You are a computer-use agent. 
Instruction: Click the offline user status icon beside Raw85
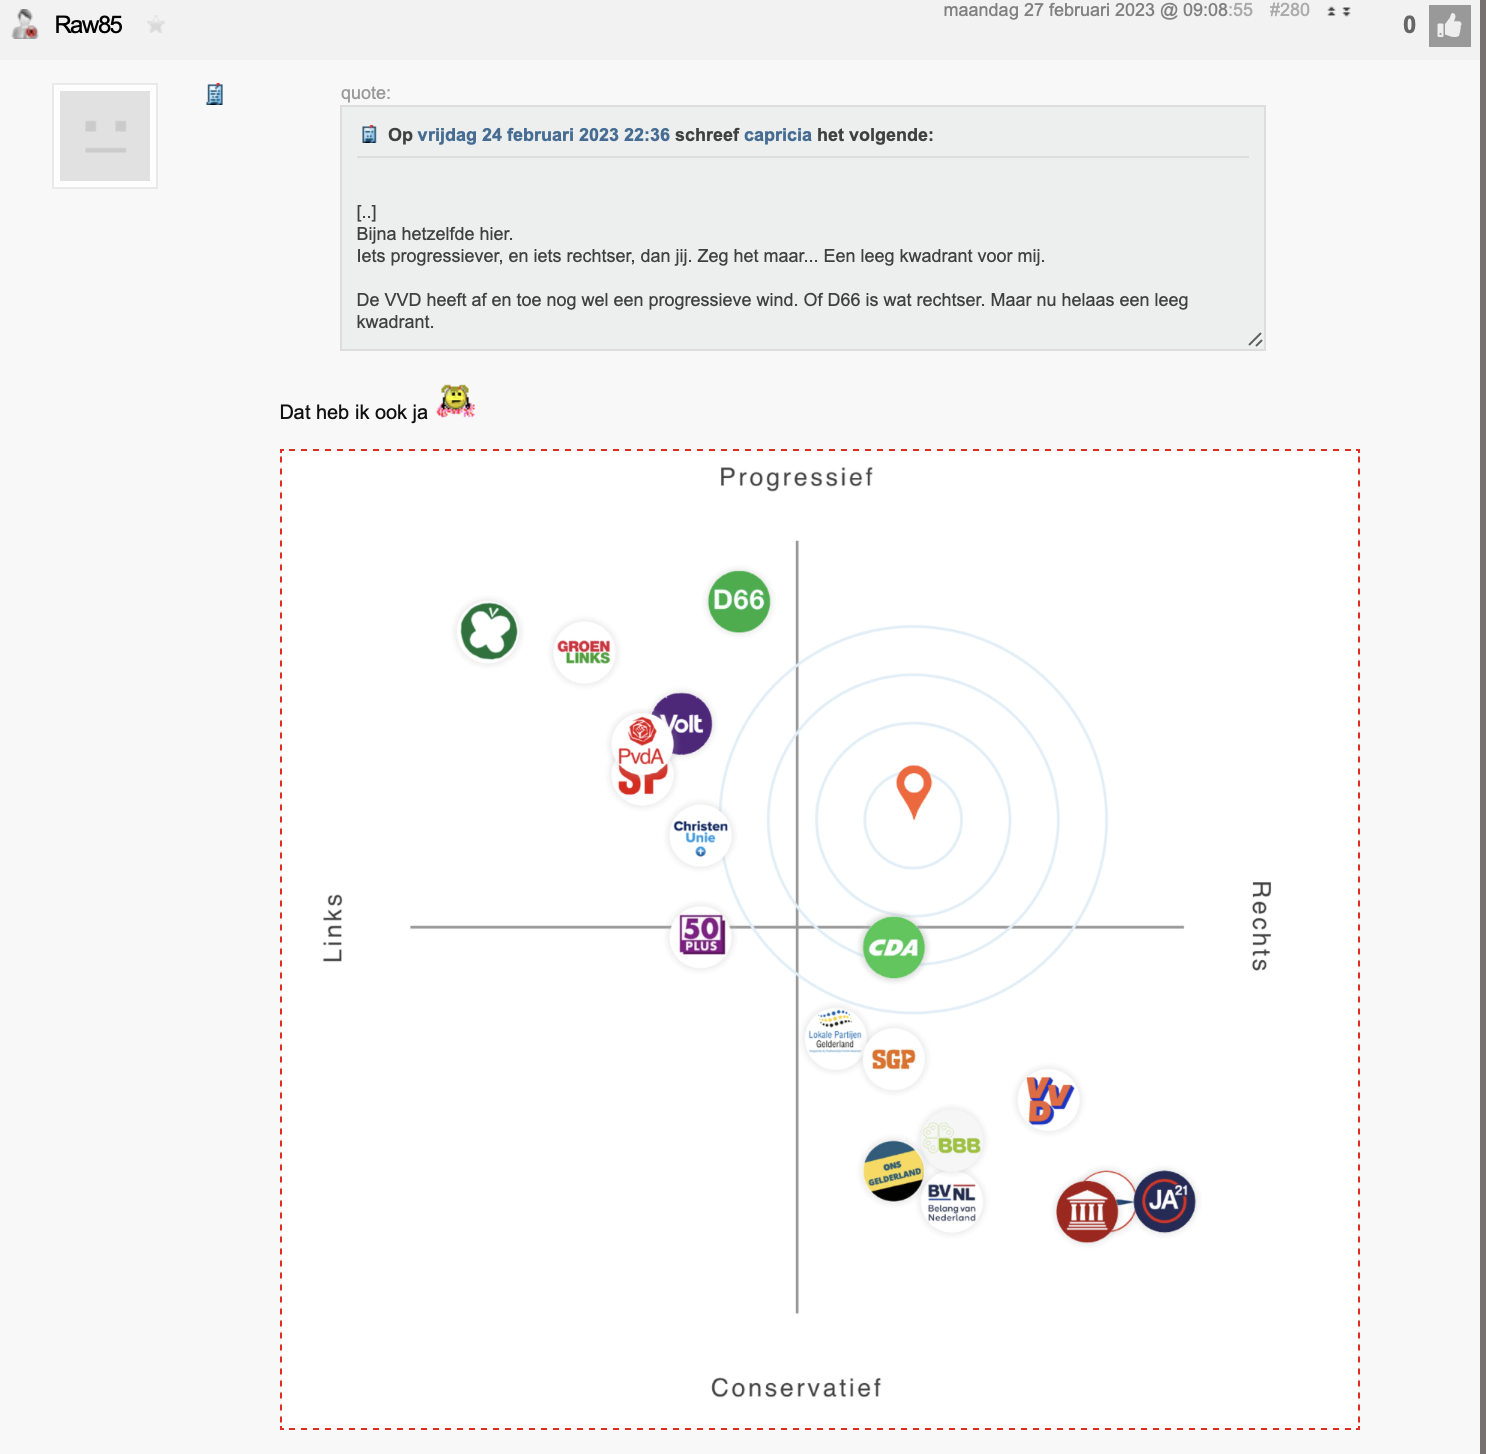25,24
